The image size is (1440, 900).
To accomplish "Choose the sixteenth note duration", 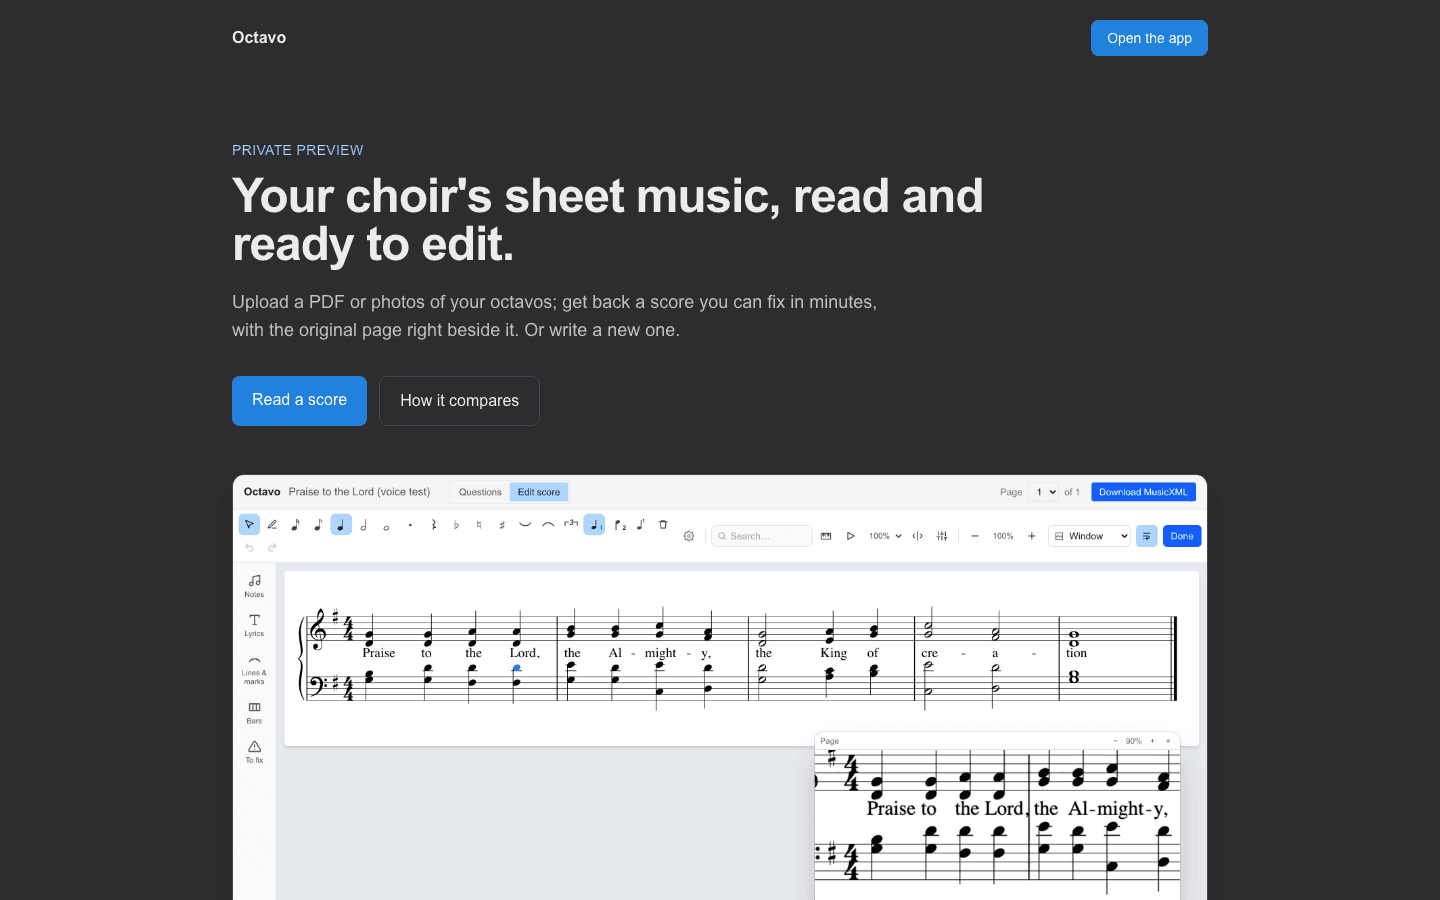I will tap(295, 524).
